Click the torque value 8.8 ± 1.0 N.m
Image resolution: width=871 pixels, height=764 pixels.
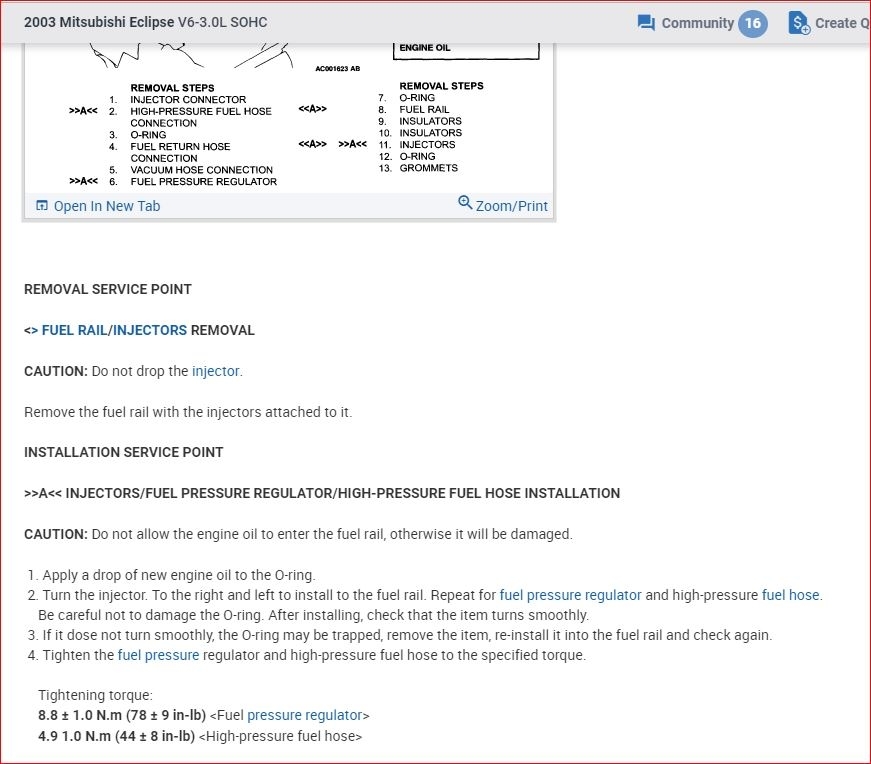pos(80,715)
